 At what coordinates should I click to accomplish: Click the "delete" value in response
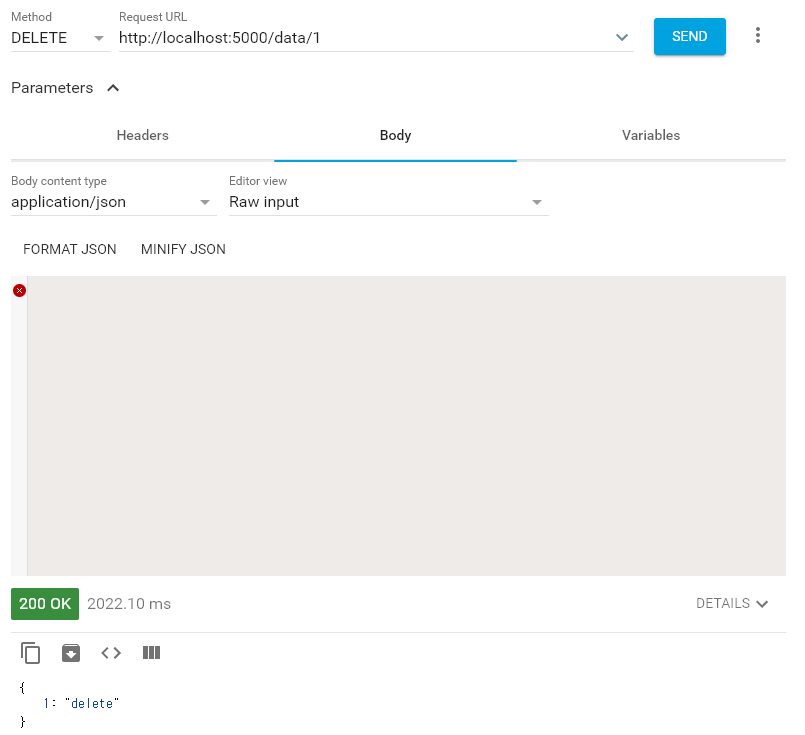[92, 703]
